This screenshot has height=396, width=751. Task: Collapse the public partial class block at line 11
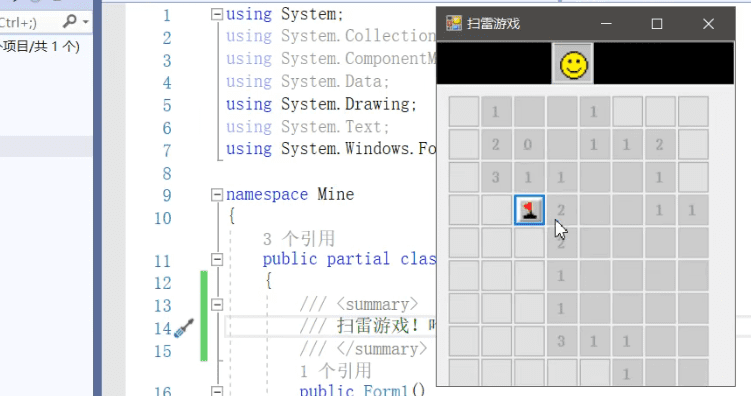[x=217, y=260]
